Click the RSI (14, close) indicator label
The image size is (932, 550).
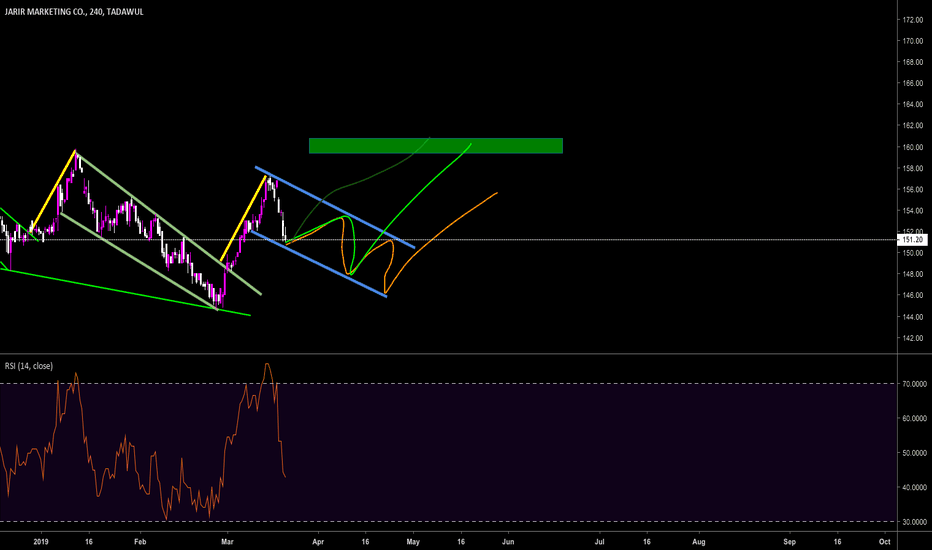(29, 366)
